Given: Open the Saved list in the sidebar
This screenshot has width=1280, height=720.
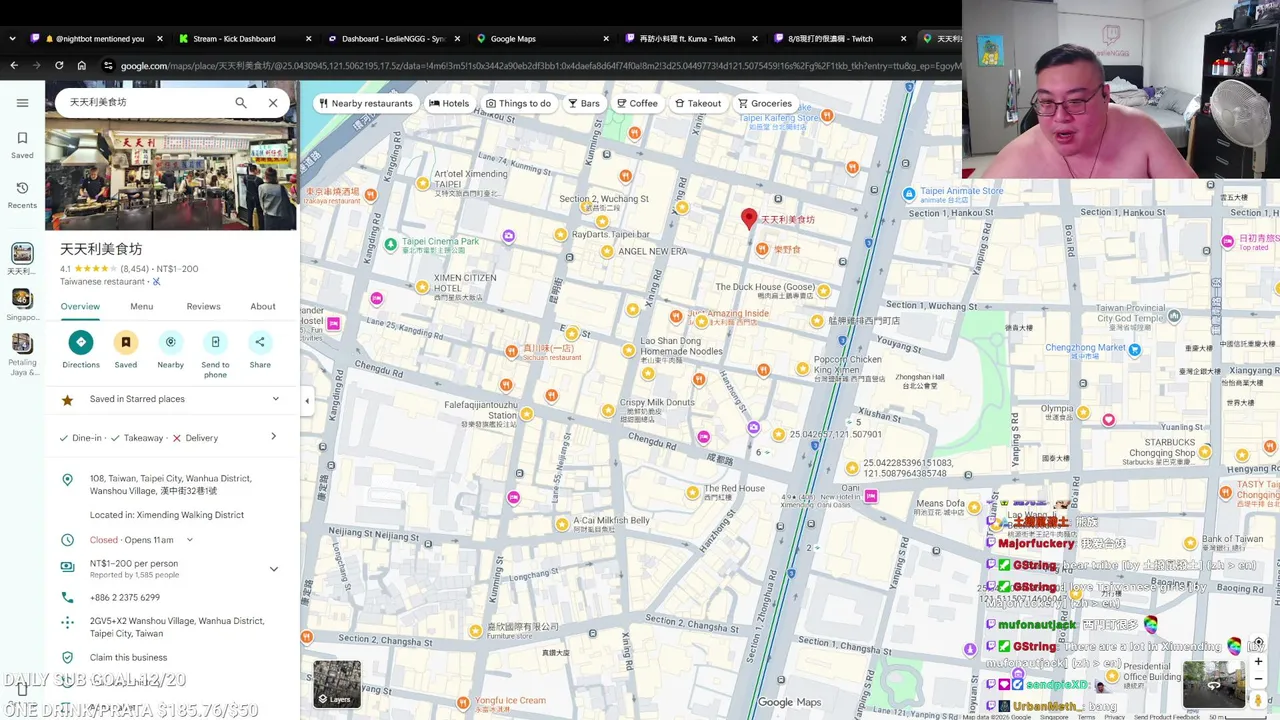Looking at the screenshot, I should point(22,145).
